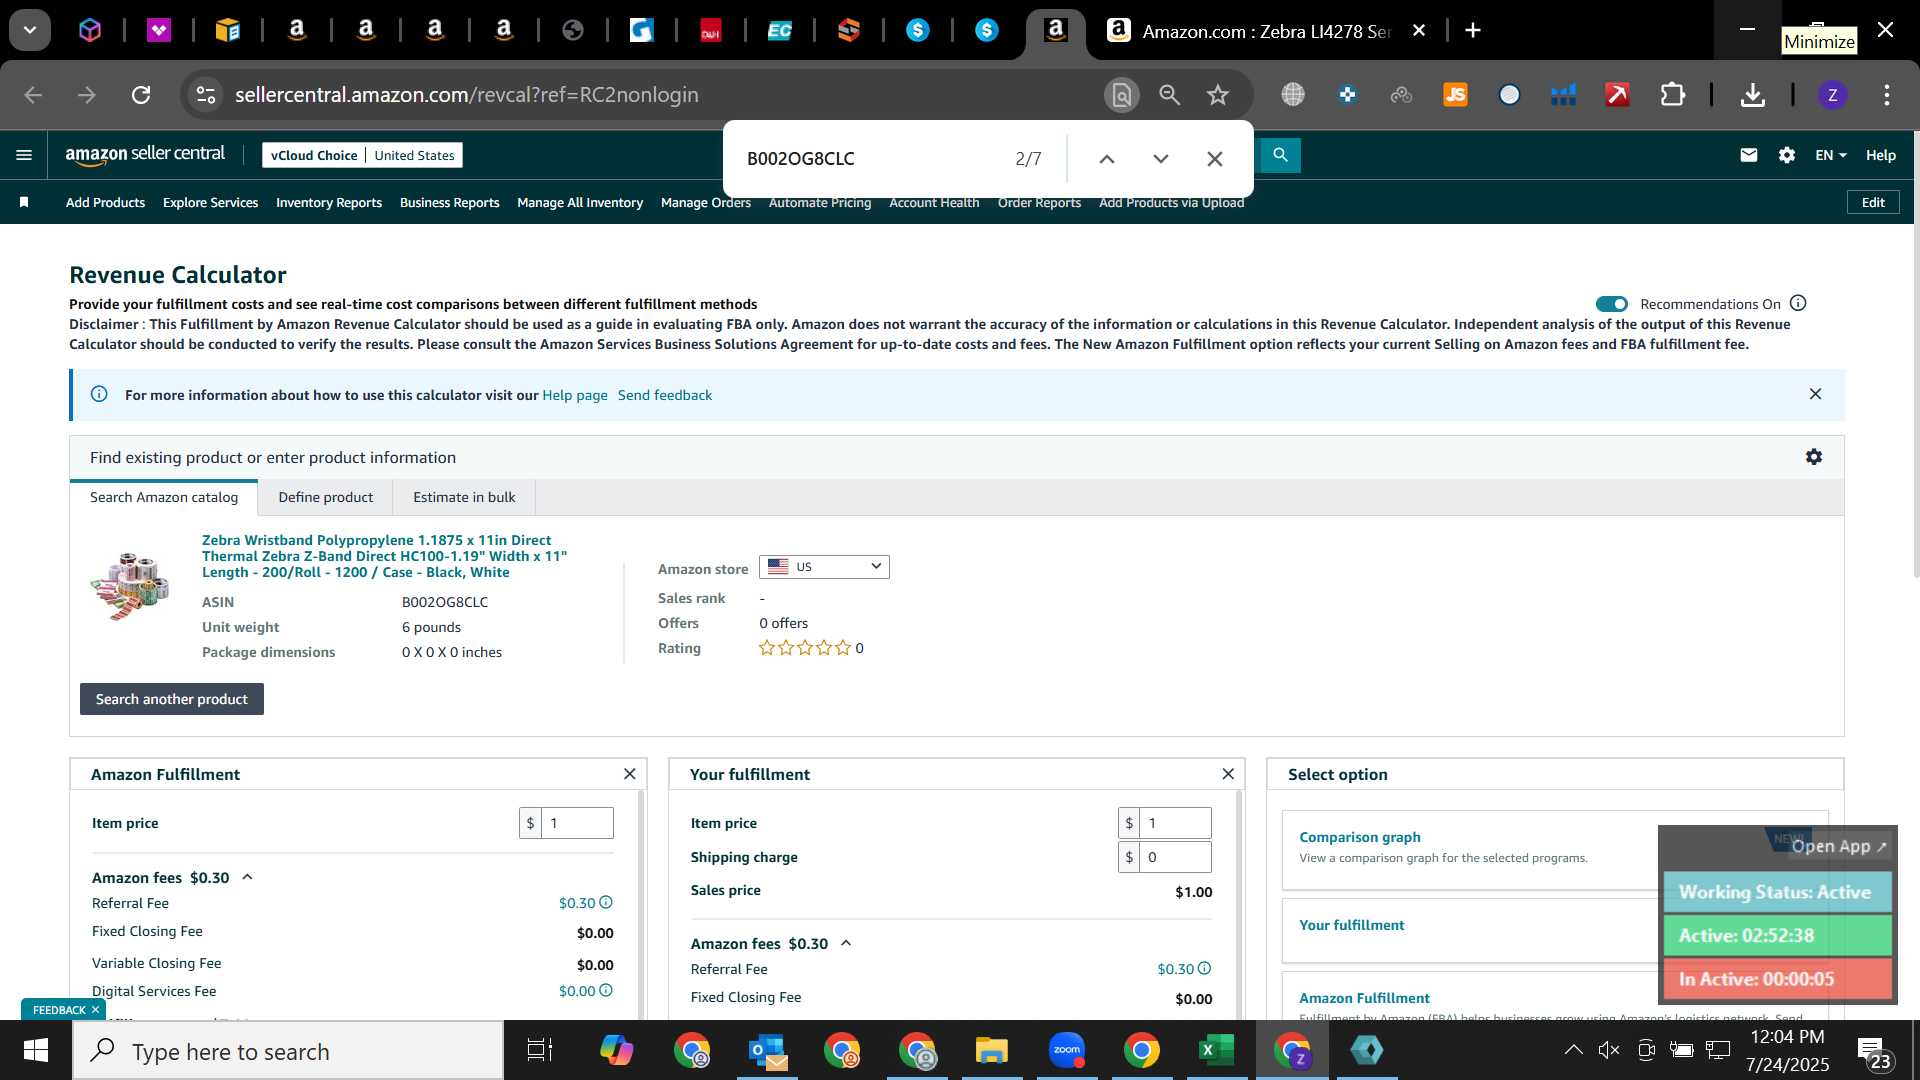Open Chrome profile avatar Z

pyautogui.click(x=1832, y=95)
